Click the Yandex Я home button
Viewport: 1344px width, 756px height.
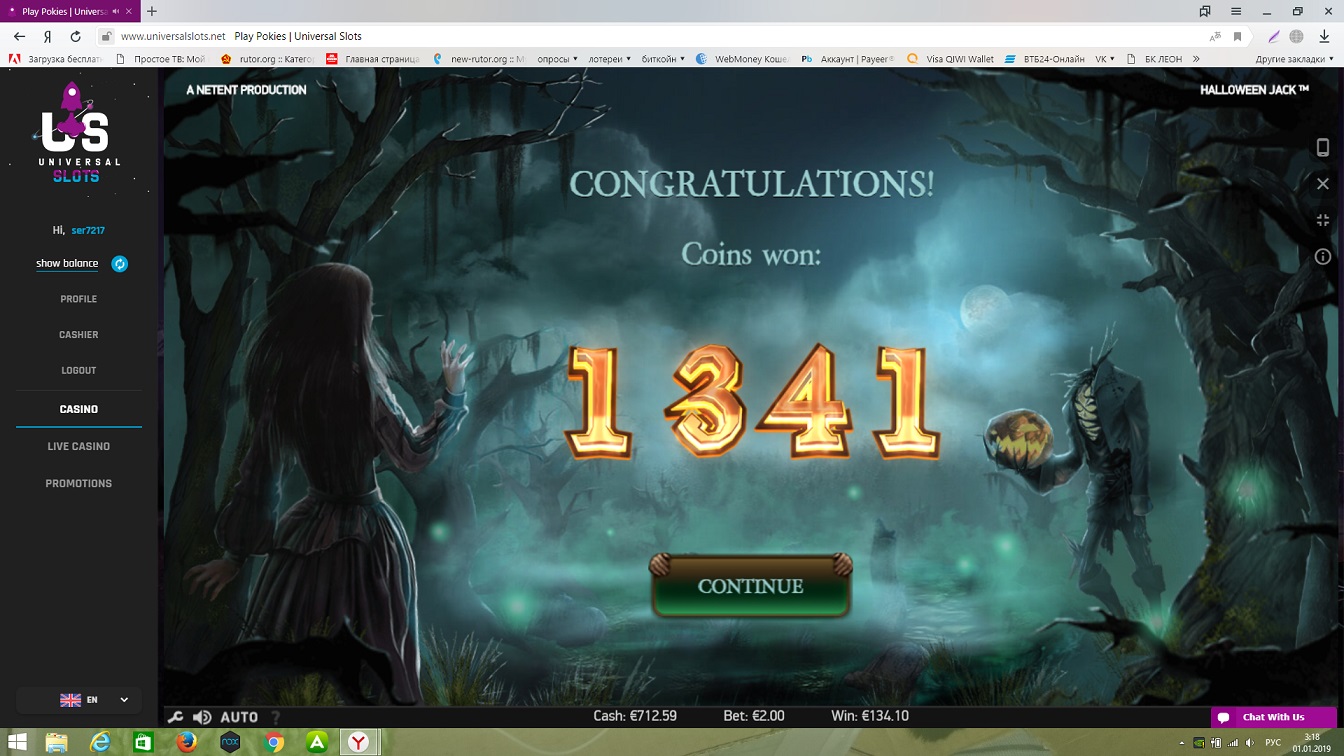pos(47,36)
